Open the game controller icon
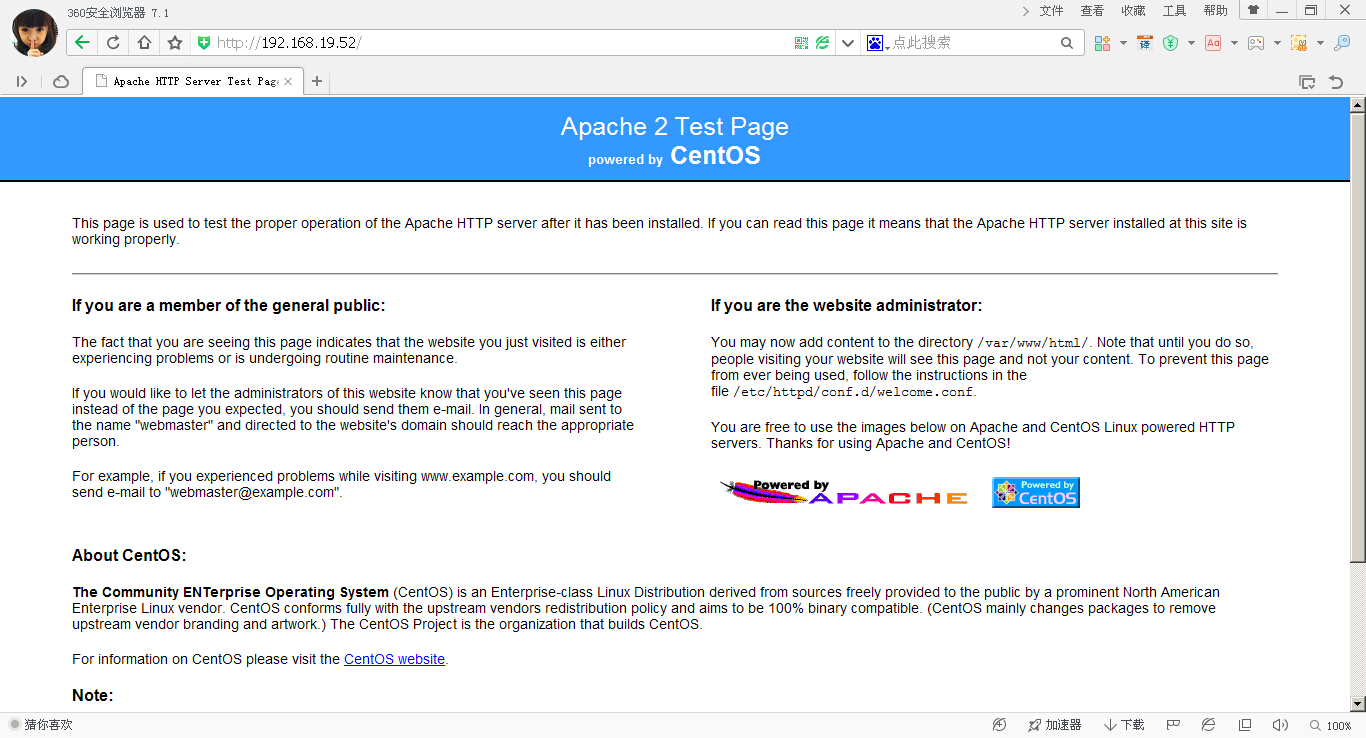Image resolution: width=1366 pixels, height=738 pixels. [x=1256, y=43]
